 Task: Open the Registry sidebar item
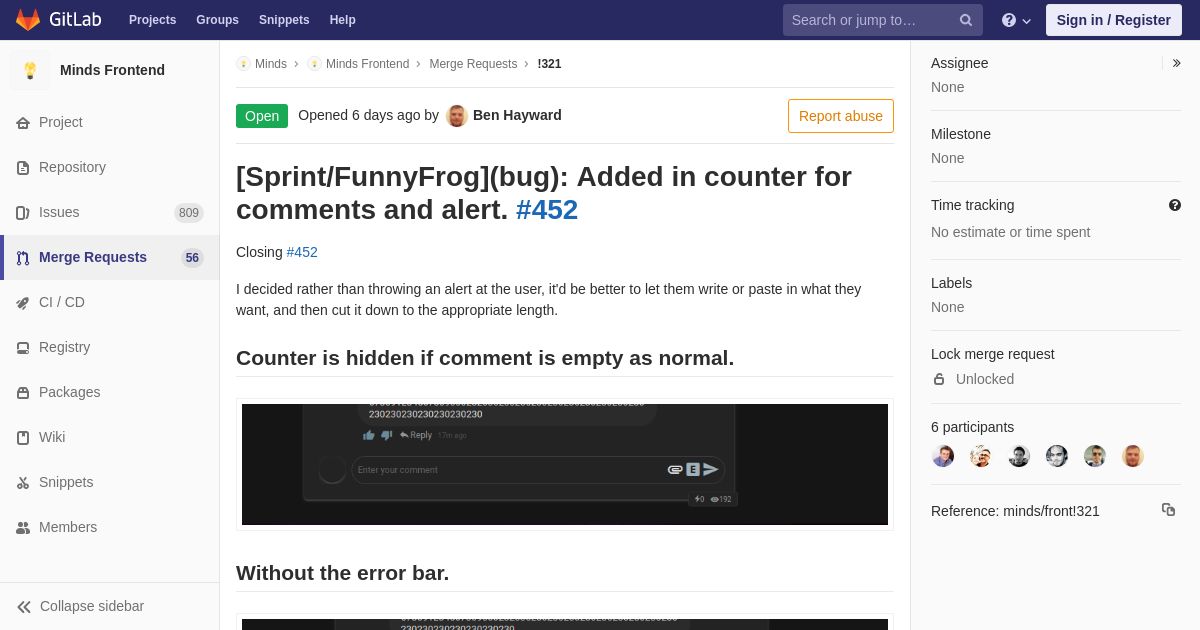pos(110,347)
